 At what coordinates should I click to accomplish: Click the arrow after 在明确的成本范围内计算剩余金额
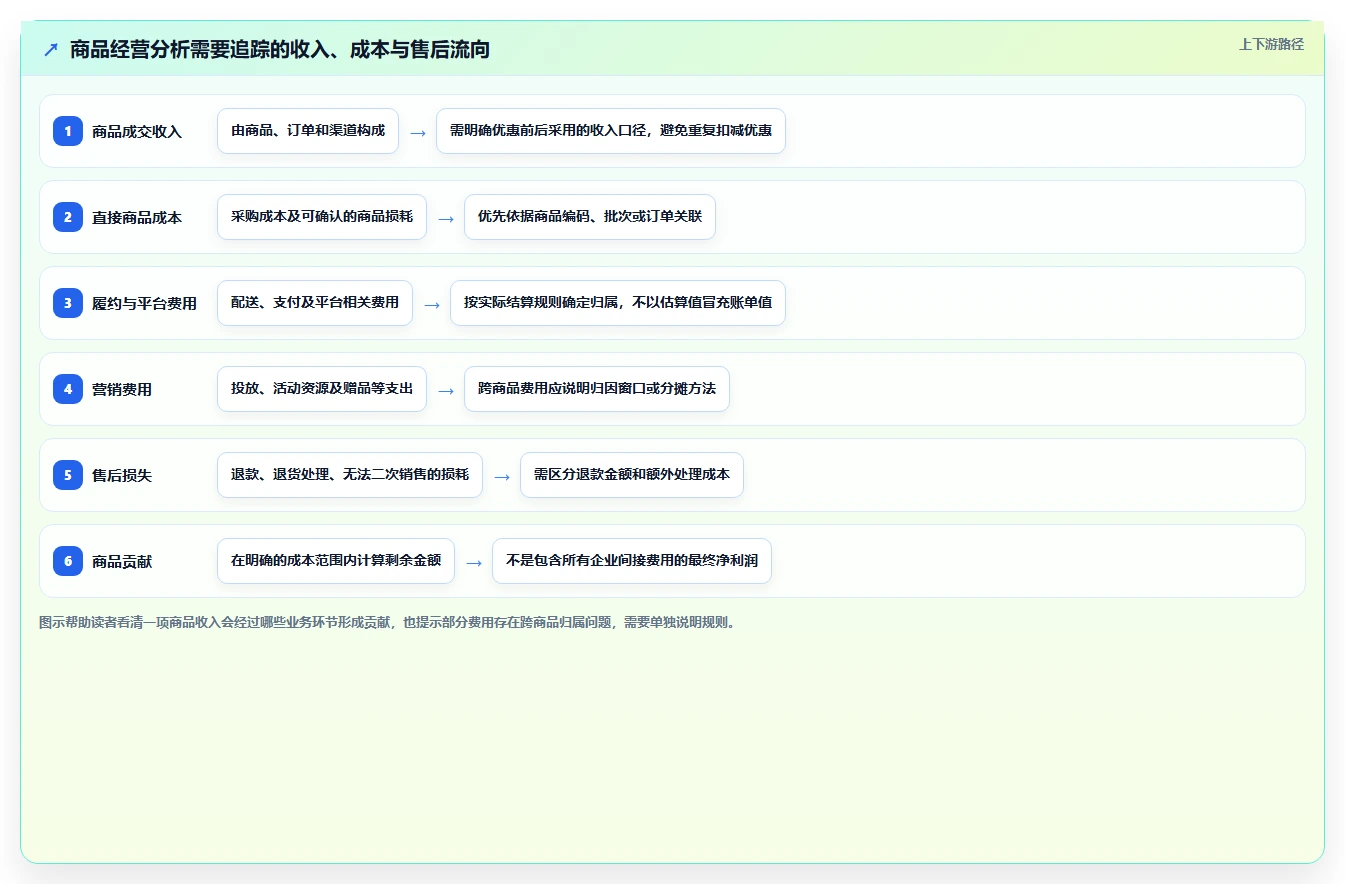click(x=474, y=562)
